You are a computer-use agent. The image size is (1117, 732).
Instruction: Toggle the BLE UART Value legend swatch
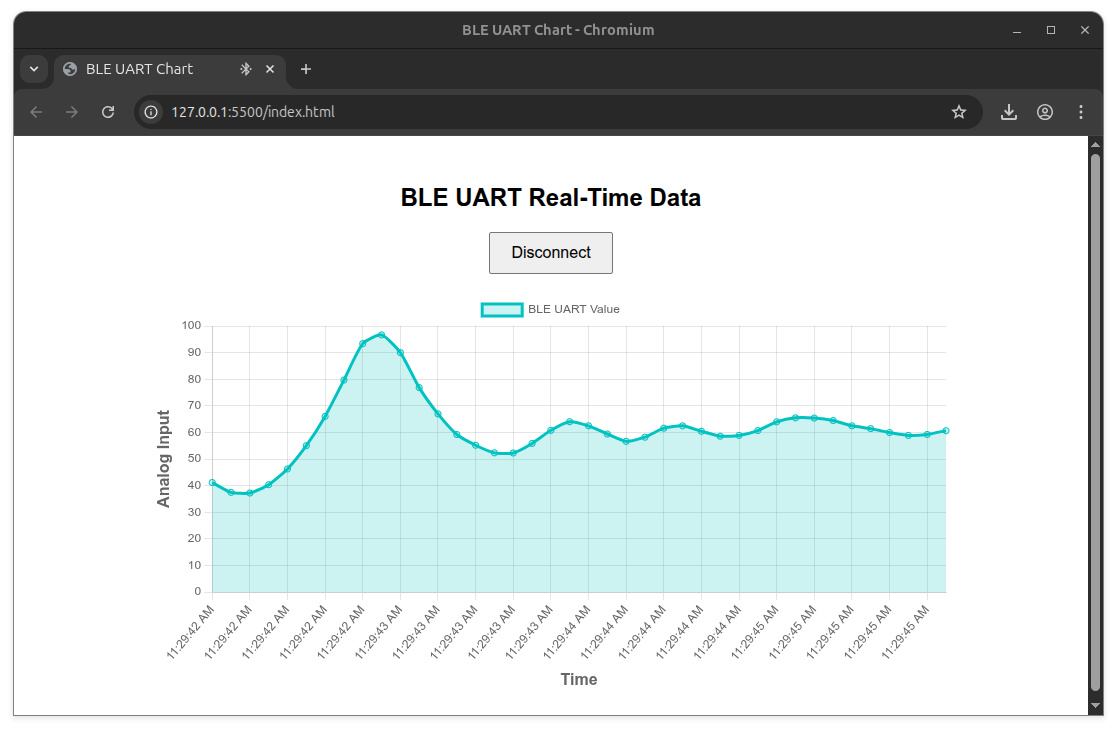(502, 309)
